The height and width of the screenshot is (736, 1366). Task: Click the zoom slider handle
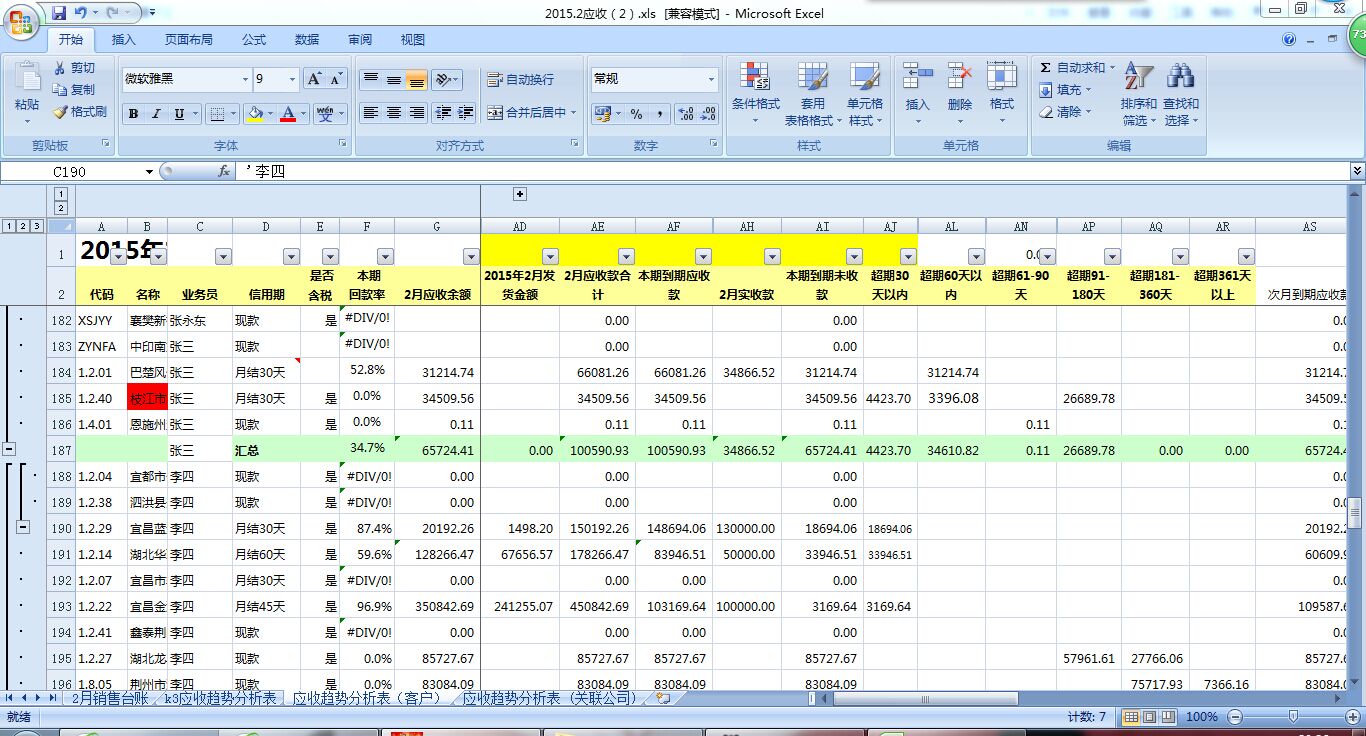coord(1293,716)
